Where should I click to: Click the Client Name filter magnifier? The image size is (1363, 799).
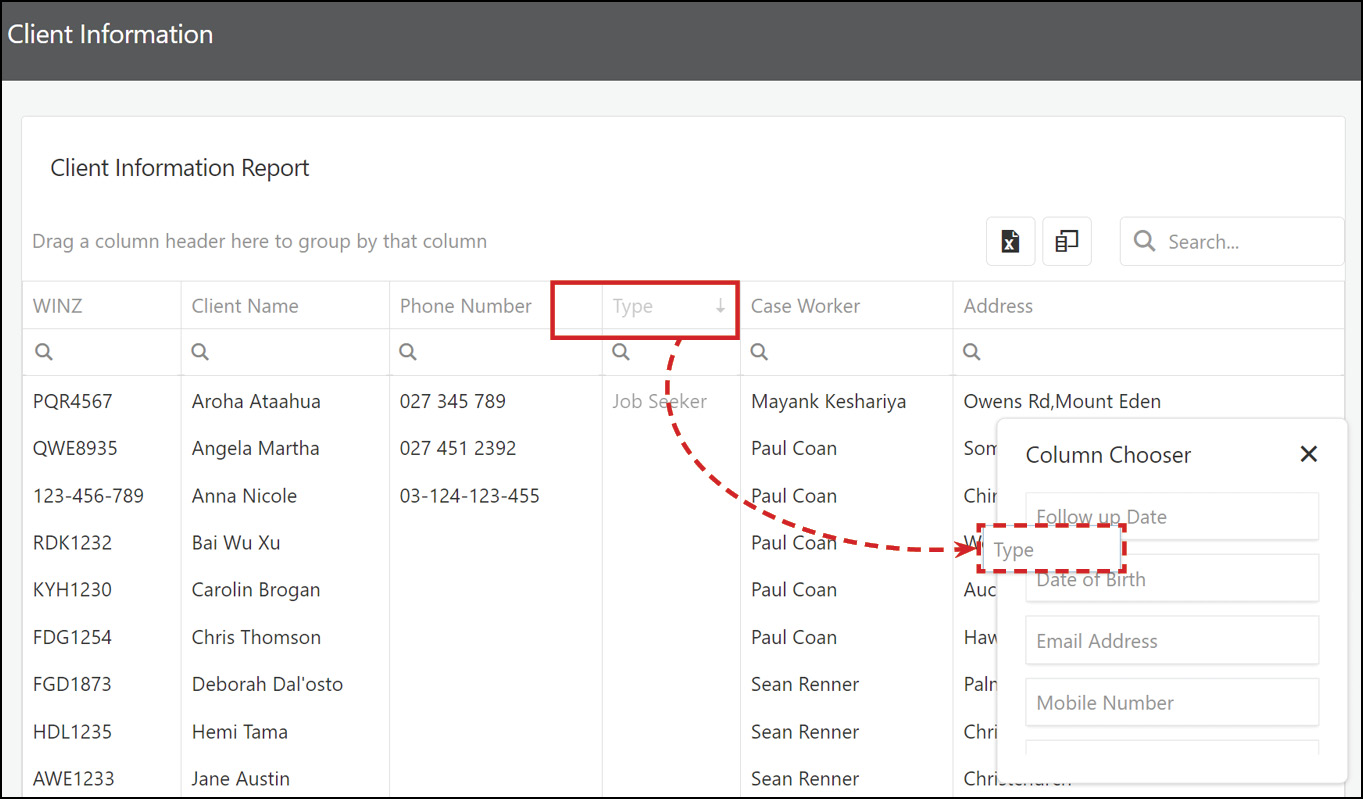point(200,352)
